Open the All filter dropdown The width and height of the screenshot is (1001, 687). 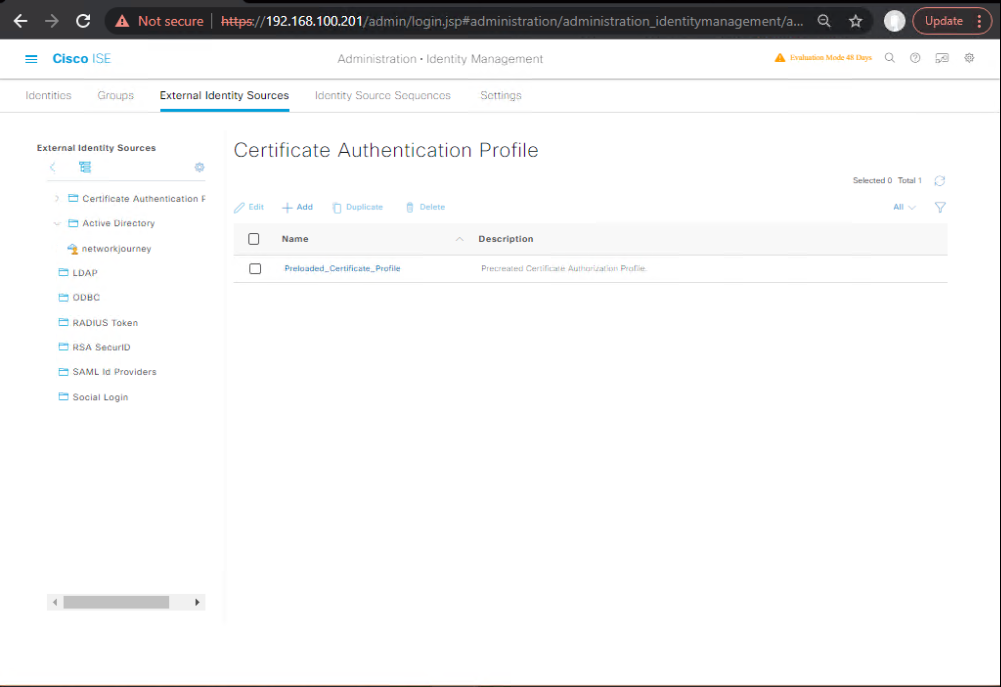tap(904, 208)
